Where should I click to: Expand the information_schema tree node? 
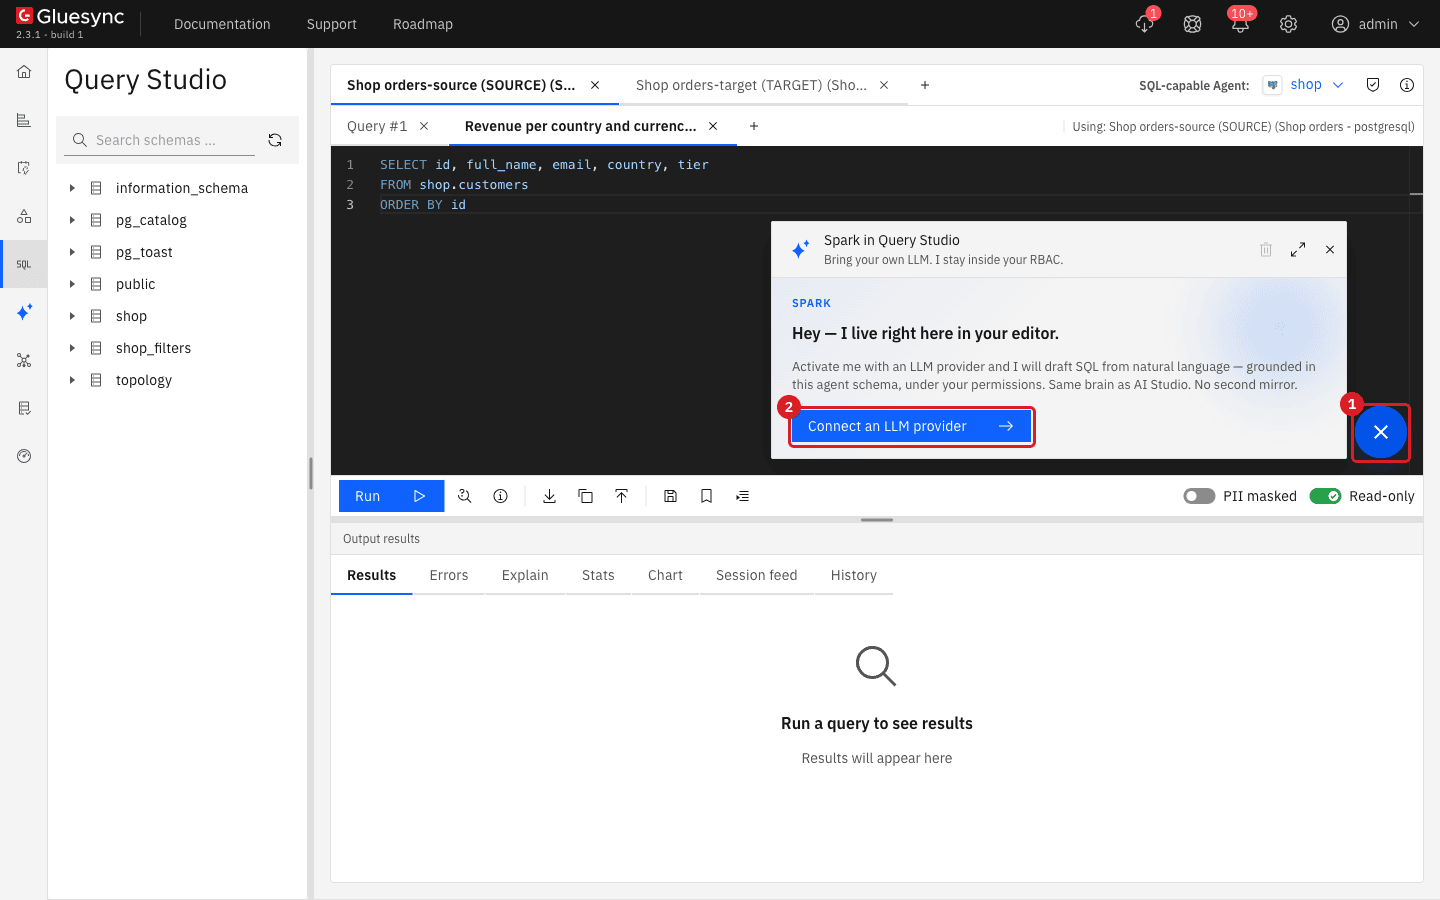72,188
